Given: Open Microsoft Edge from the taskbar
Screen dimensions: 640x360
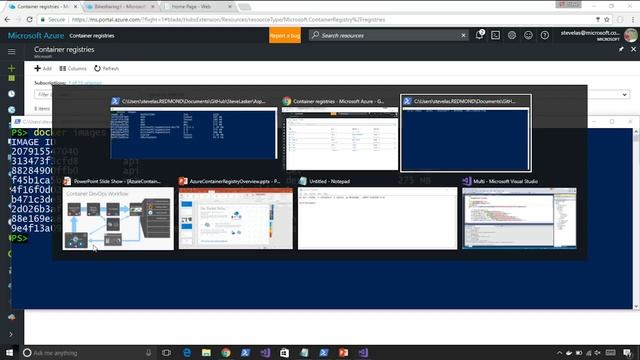Looking at the screenshot, I should [187, 352].
